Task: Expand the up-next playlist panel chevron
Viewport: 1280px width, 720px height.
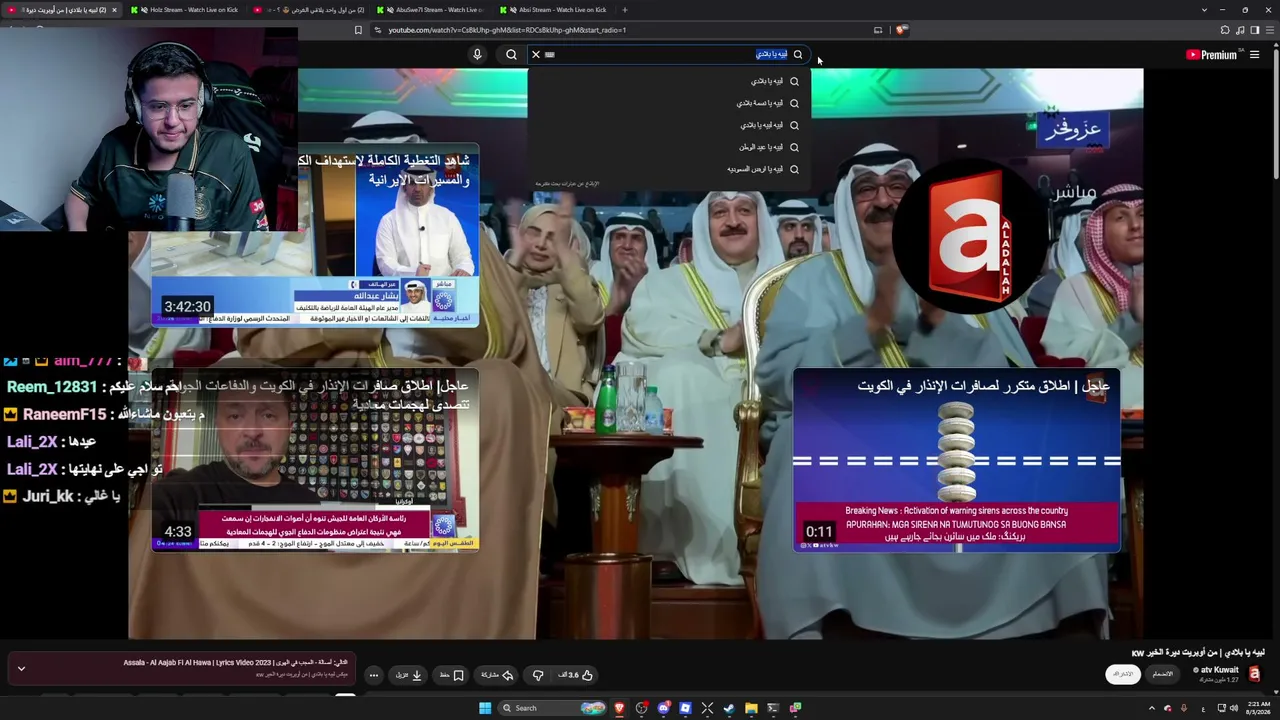Action: click(x=21, y=669)
